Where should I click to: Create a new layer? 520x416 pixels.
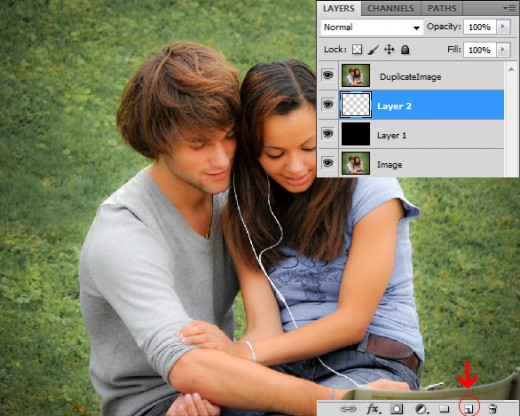(x=469, y=409)
